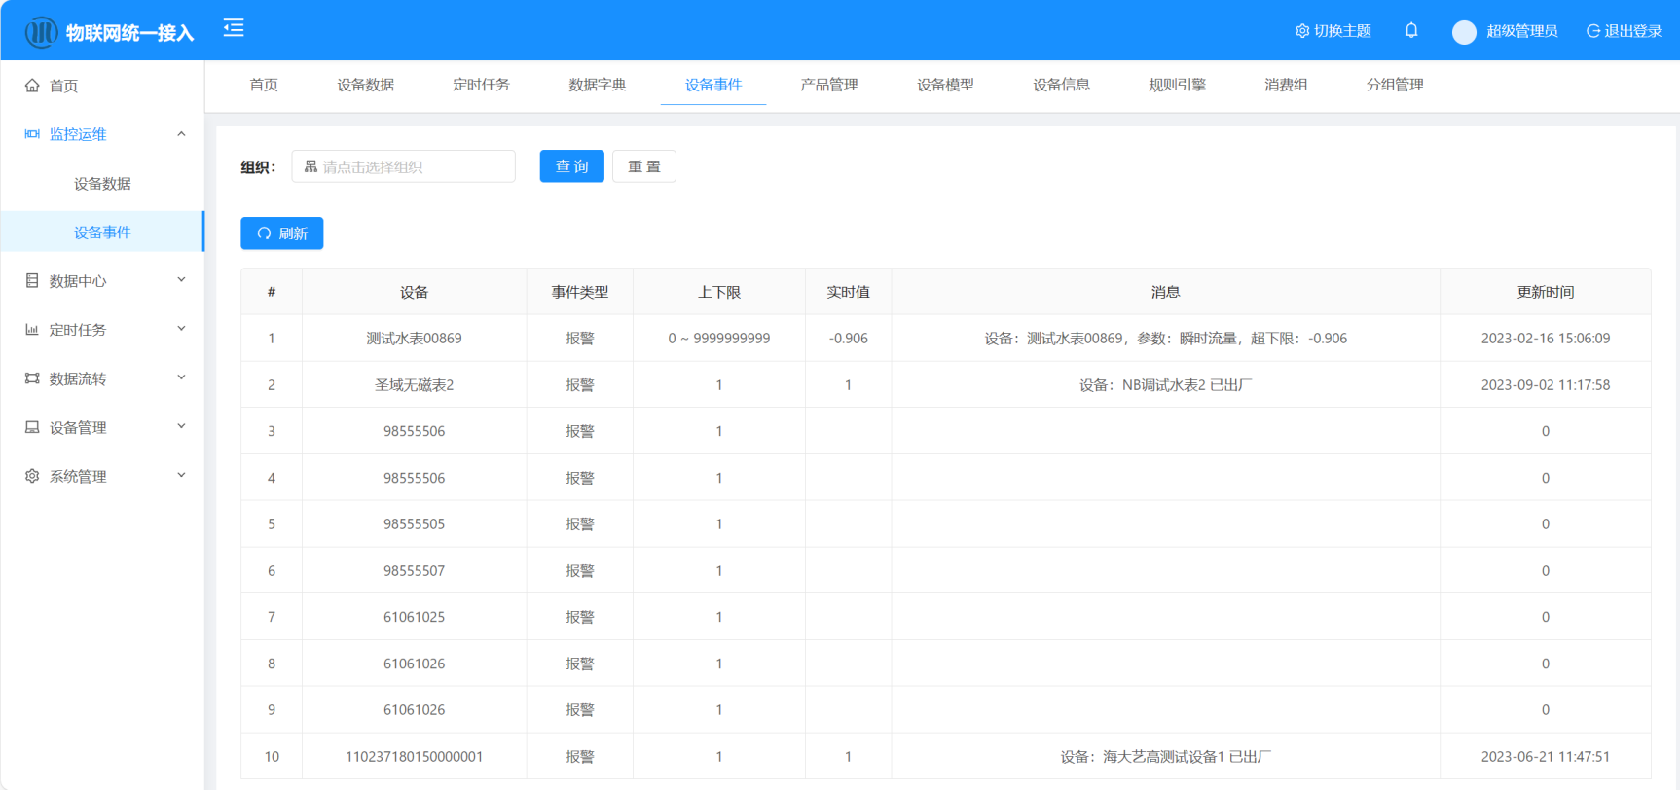
Task: Switch to the 规则引擎 tab
Action: (x=1177, y=85)
